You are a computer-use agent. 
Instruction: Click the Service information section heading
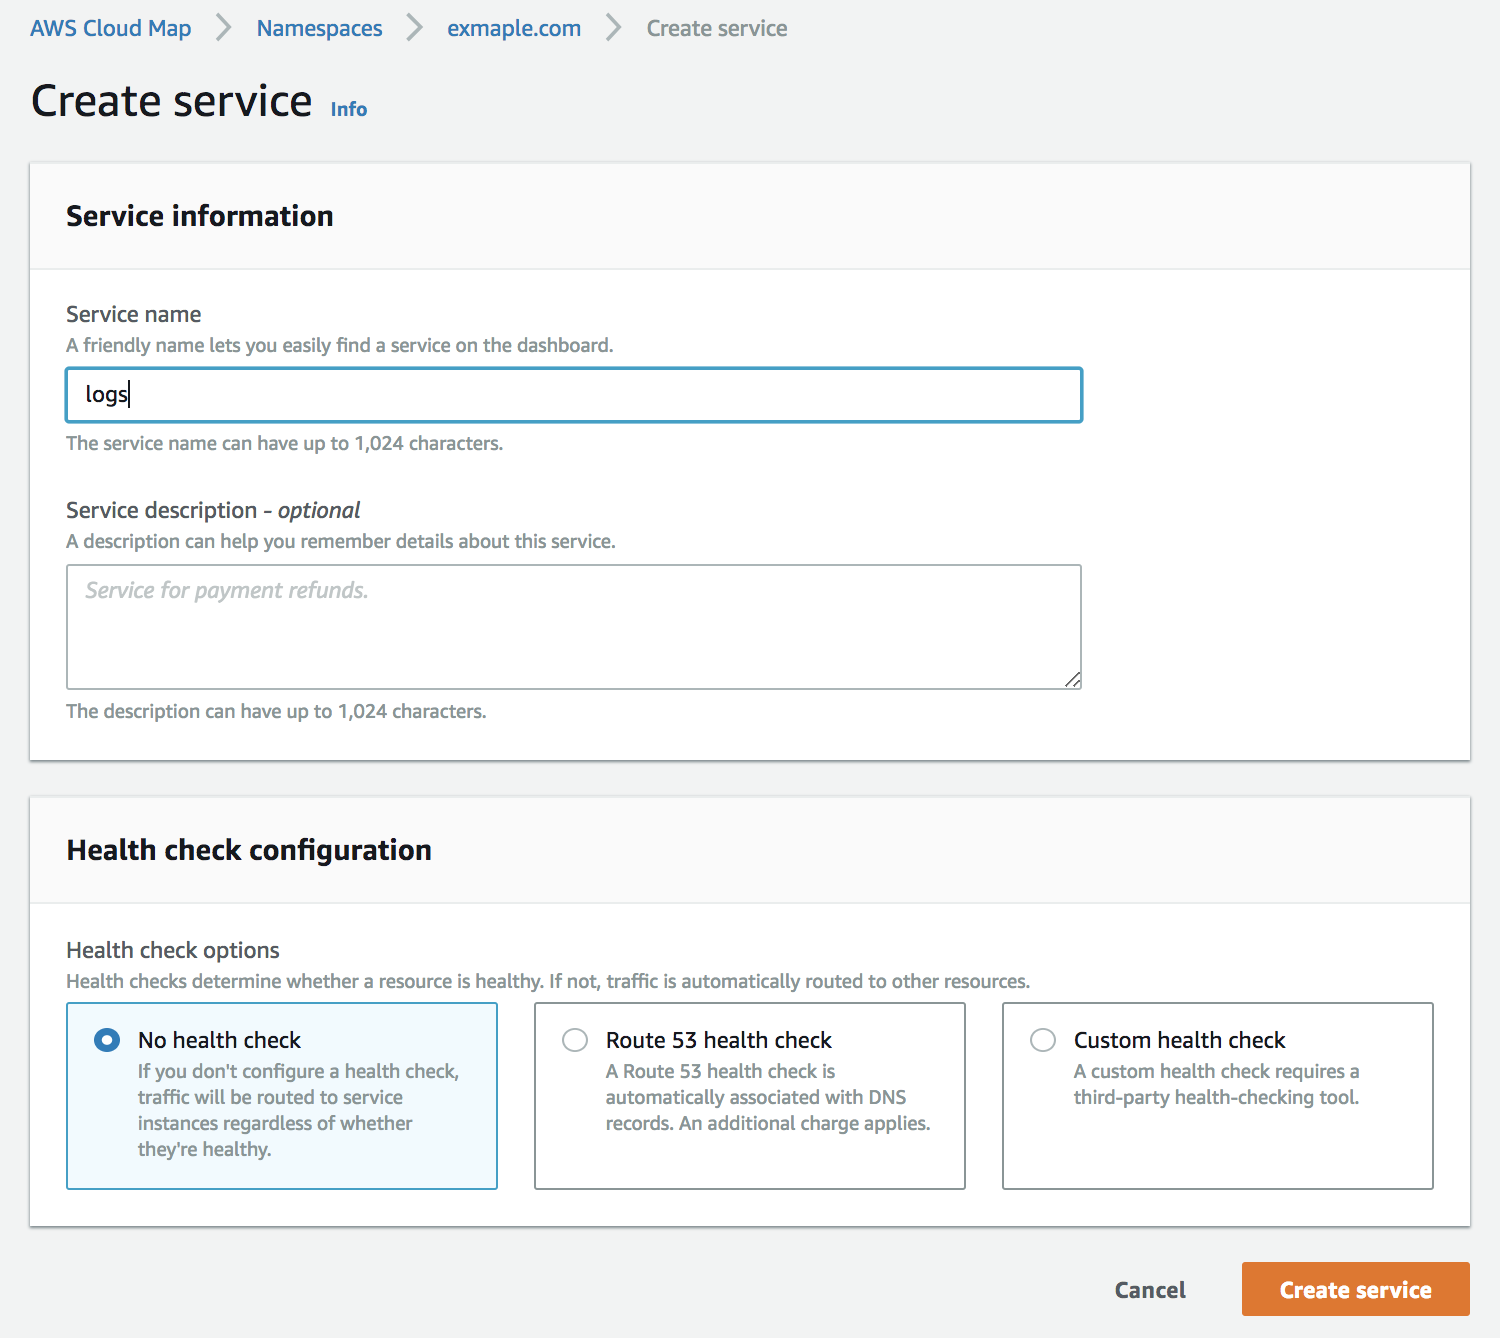[x=199, y=216]
